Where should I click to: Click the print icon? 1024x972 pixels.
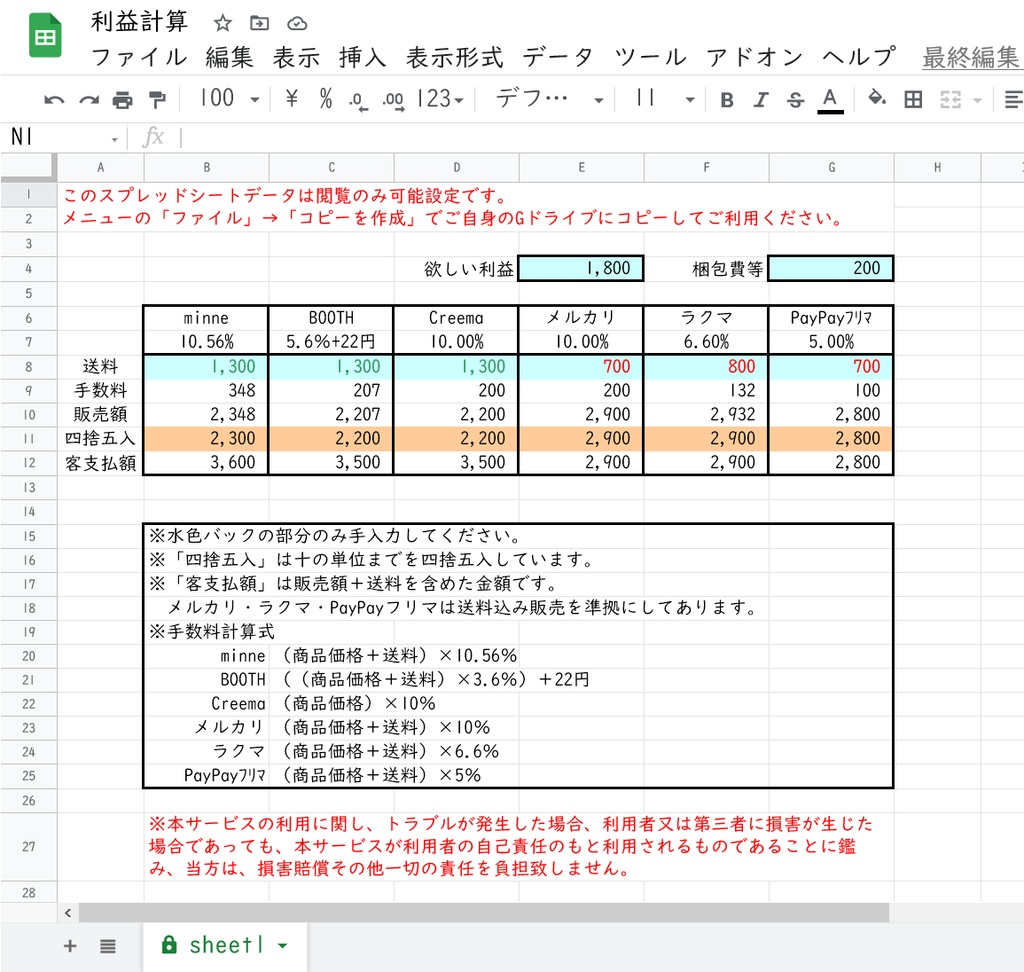[123, 100]
